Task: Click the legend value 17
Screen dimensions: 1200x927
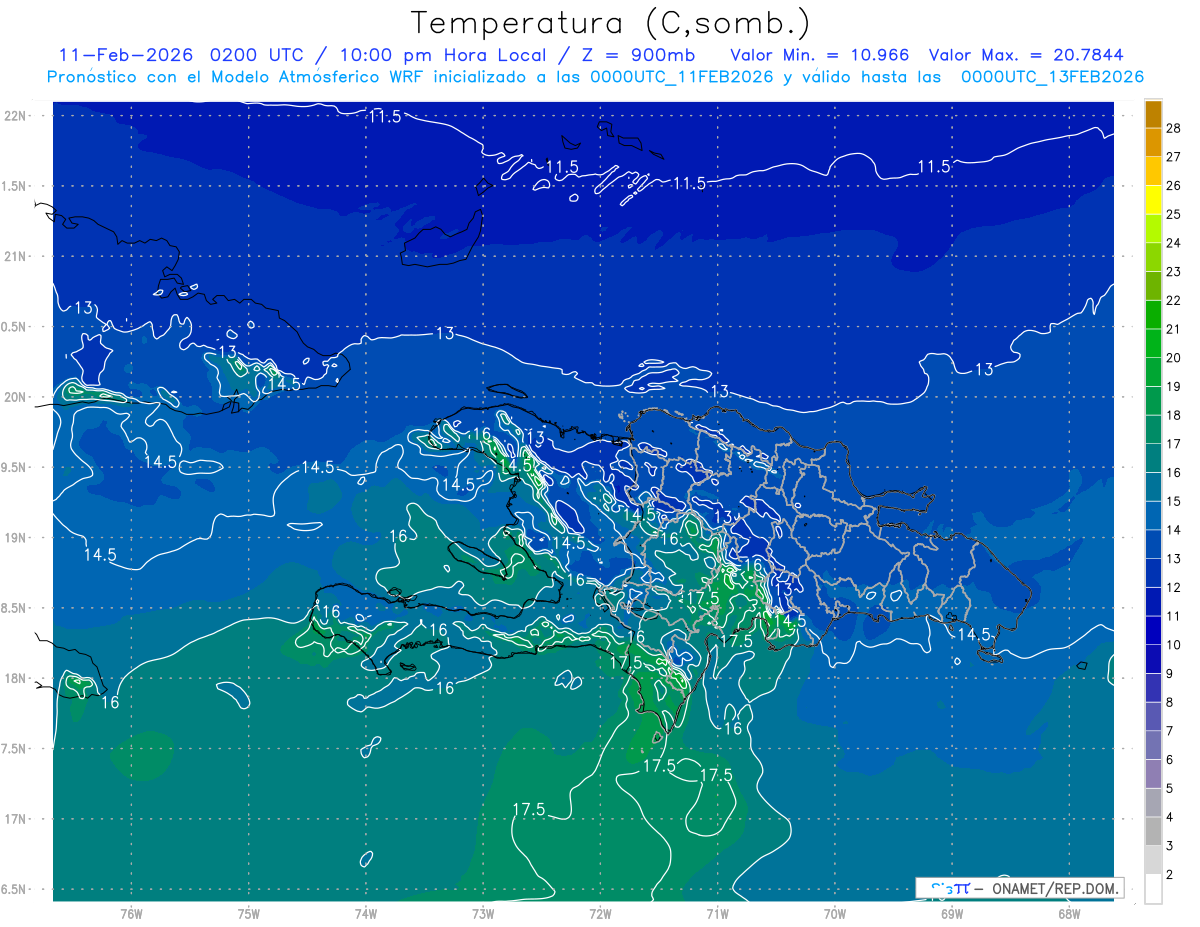Action: pos(1174,444)
